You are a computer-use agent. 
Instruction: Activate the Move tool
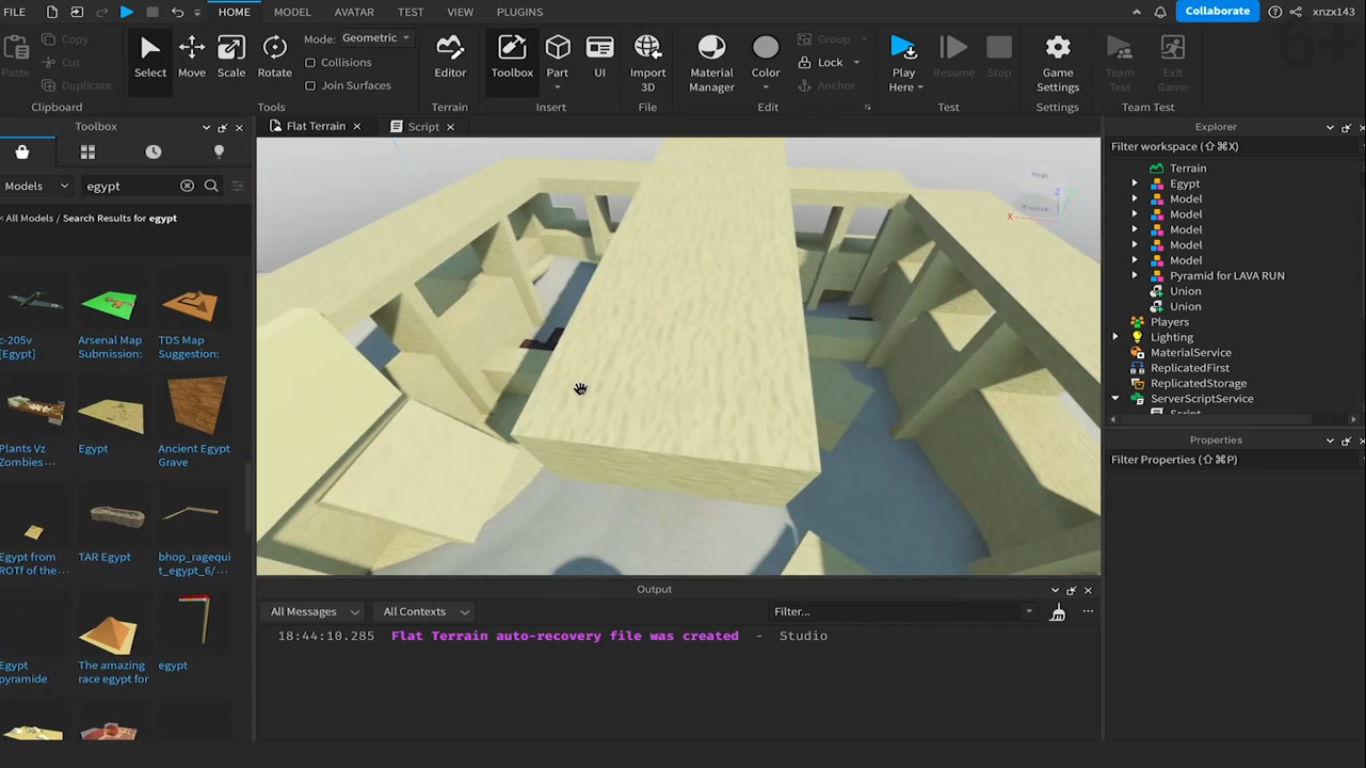pos(192,58)
